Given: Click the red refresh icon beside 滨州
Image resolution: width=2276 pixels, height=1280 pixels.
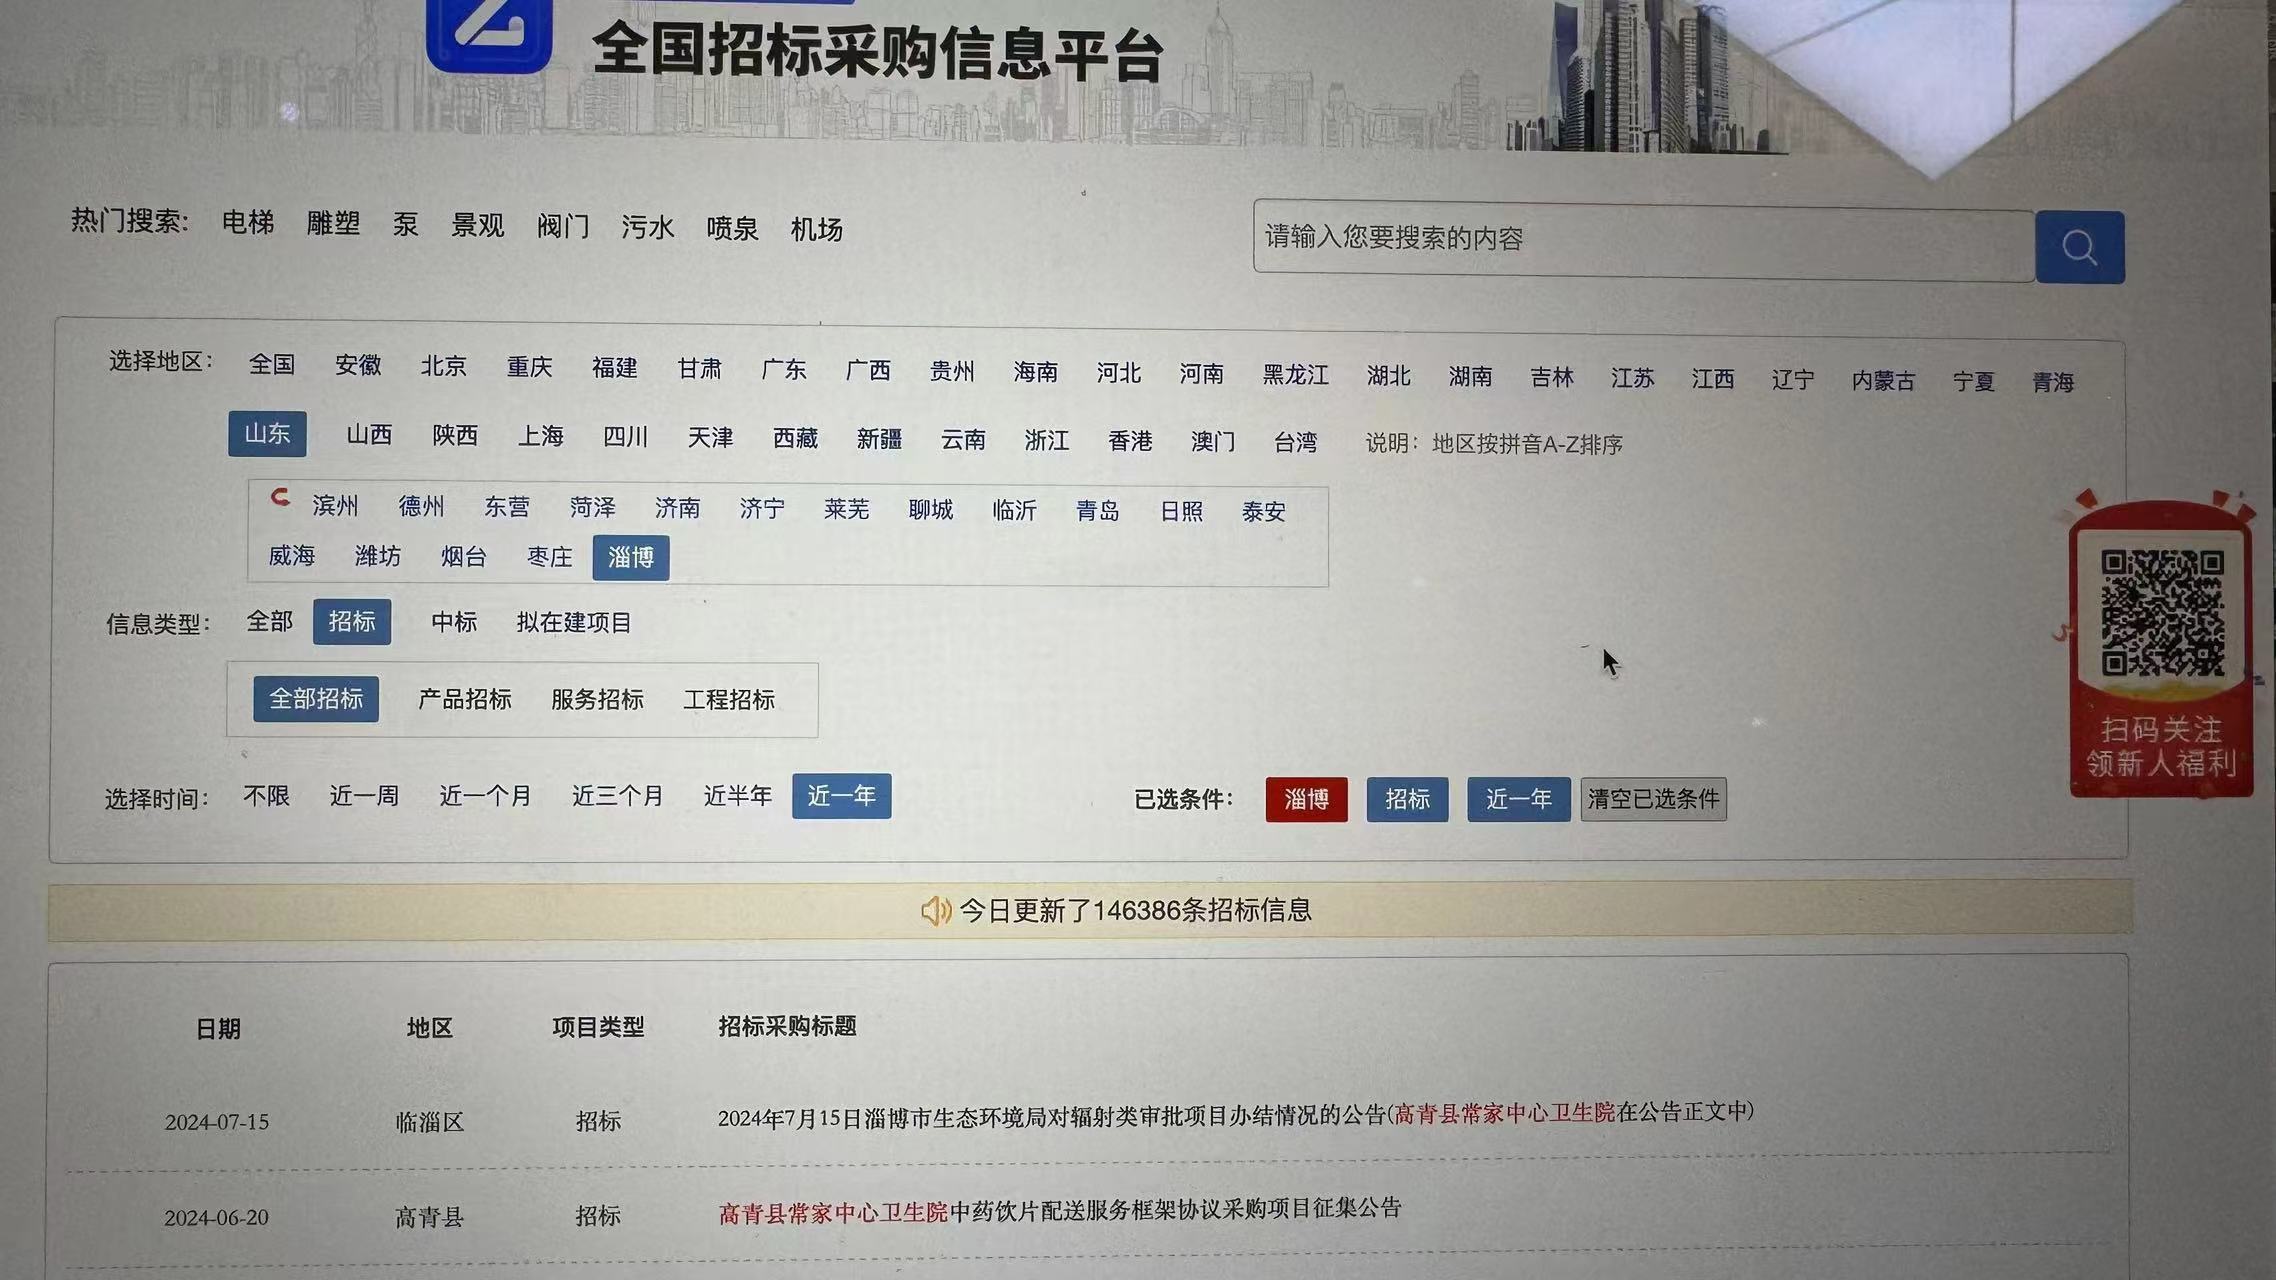Looking at the screenshot, I should pyautogui.click(x=280, y=497).
